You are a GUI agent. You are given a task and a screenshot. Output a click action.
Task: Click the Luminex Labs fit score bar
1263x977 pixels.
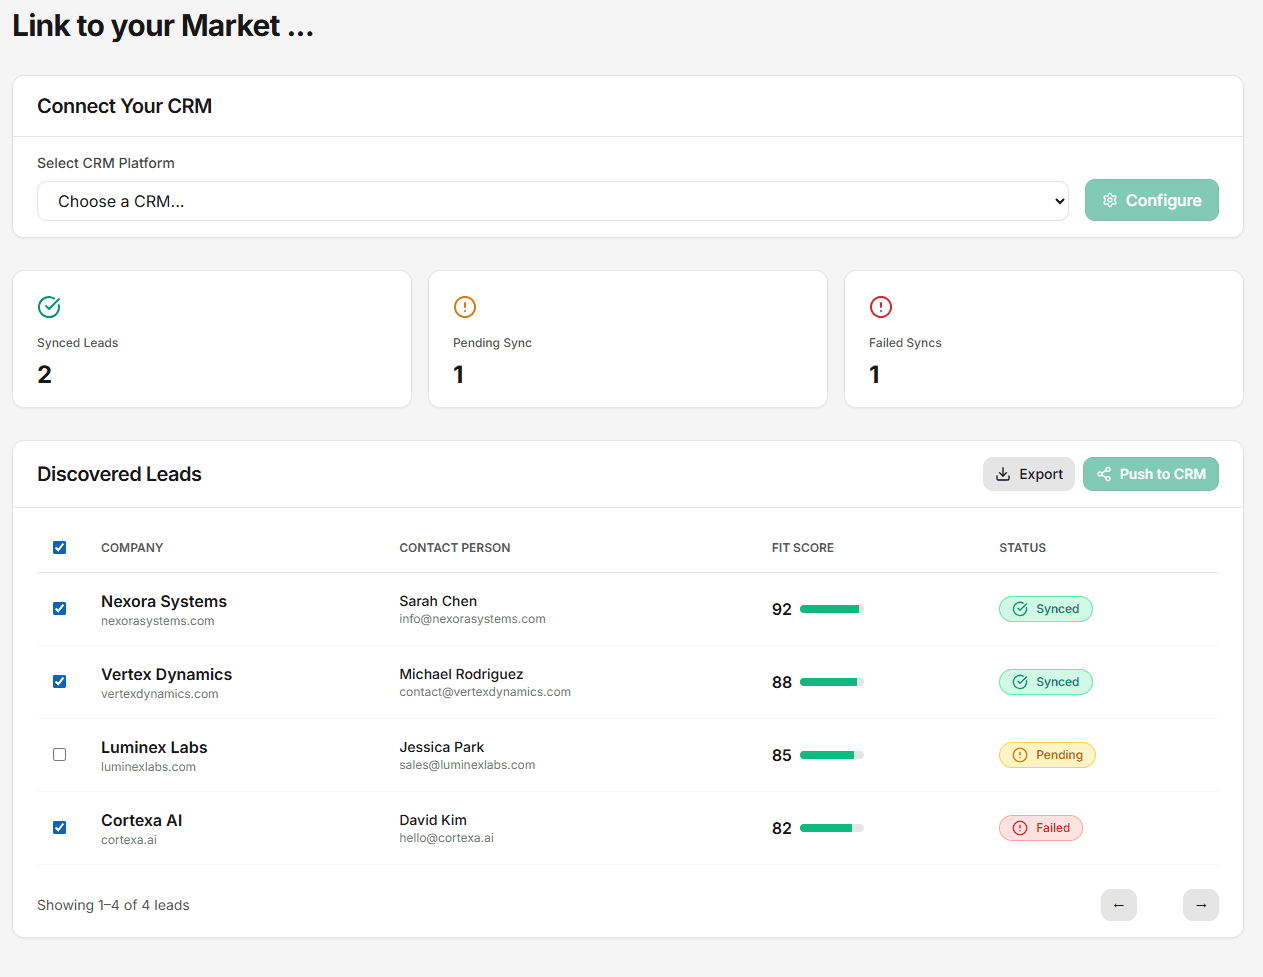[832, 755]
